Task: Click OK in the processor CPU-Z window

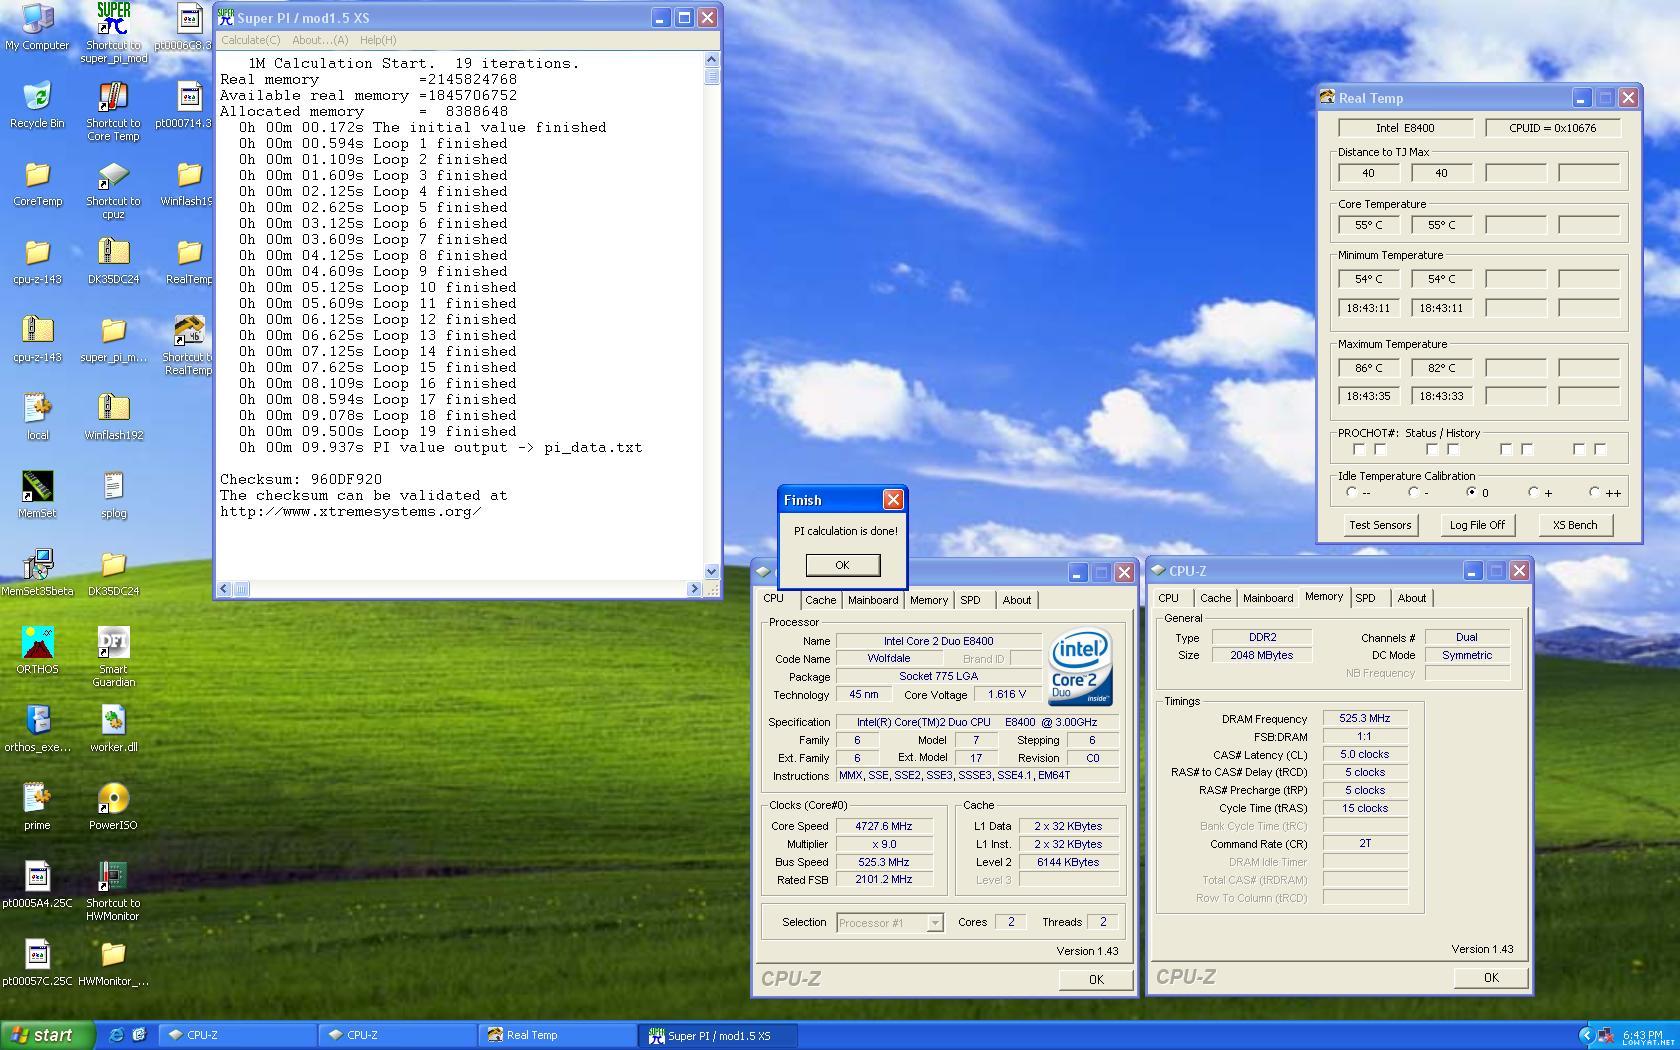Action: [1095, 980]
